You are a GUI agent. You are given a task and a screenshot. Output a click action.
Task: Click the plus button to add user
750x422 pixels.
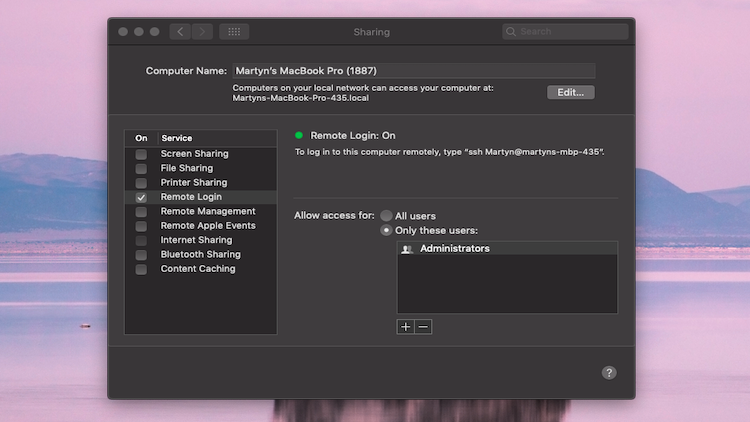click(405, 327)
